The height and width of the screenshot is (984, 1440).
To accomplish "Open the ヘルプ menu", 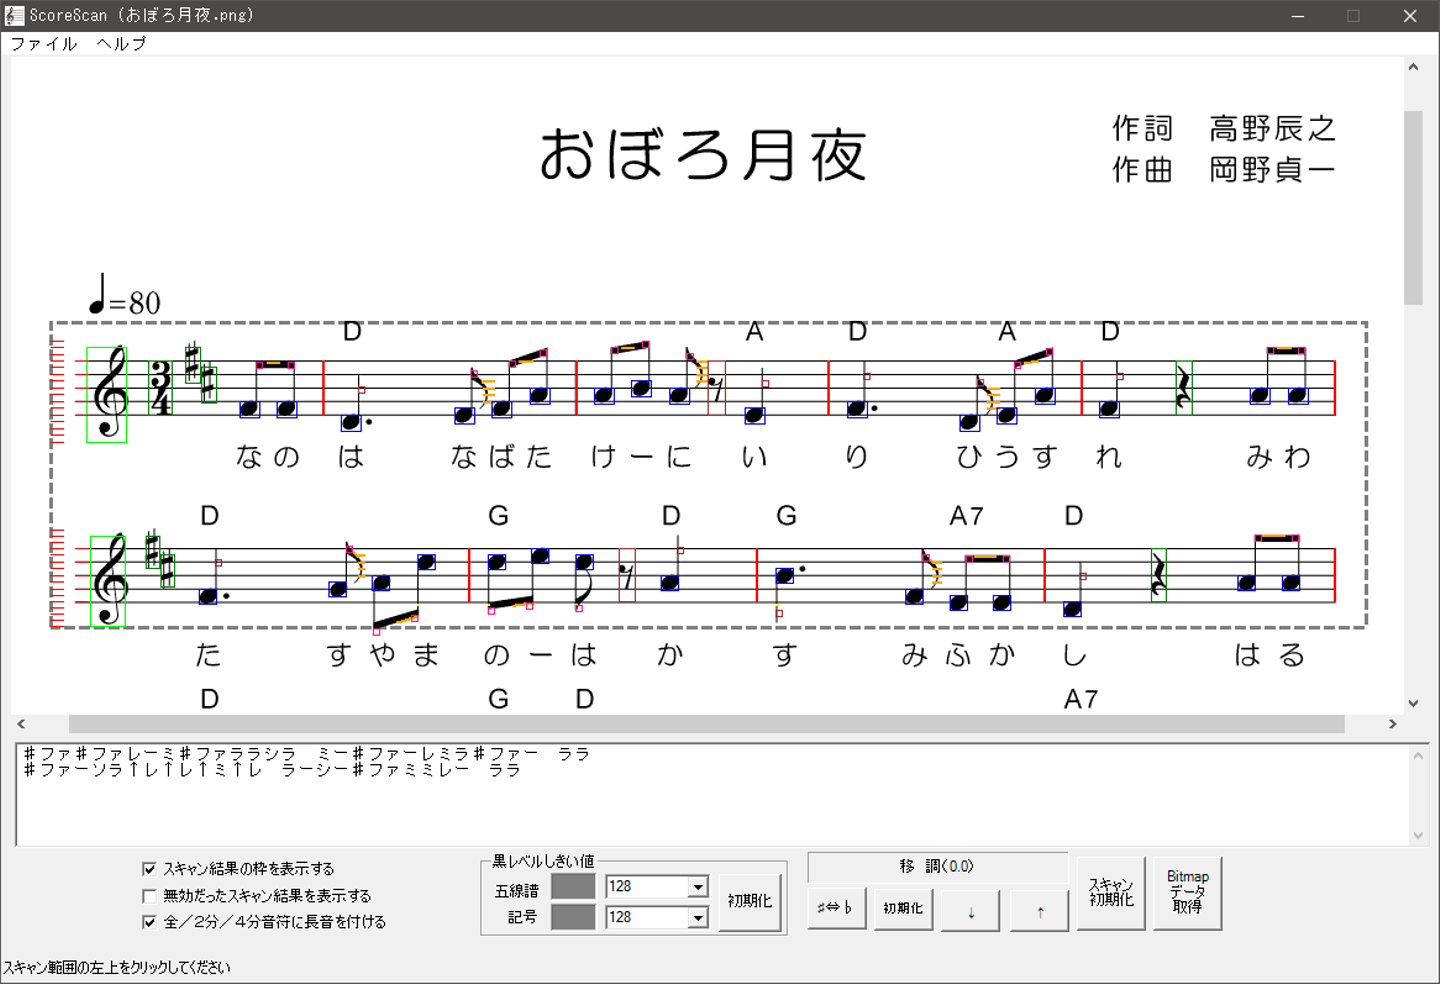I will click(x=121, y=44).
